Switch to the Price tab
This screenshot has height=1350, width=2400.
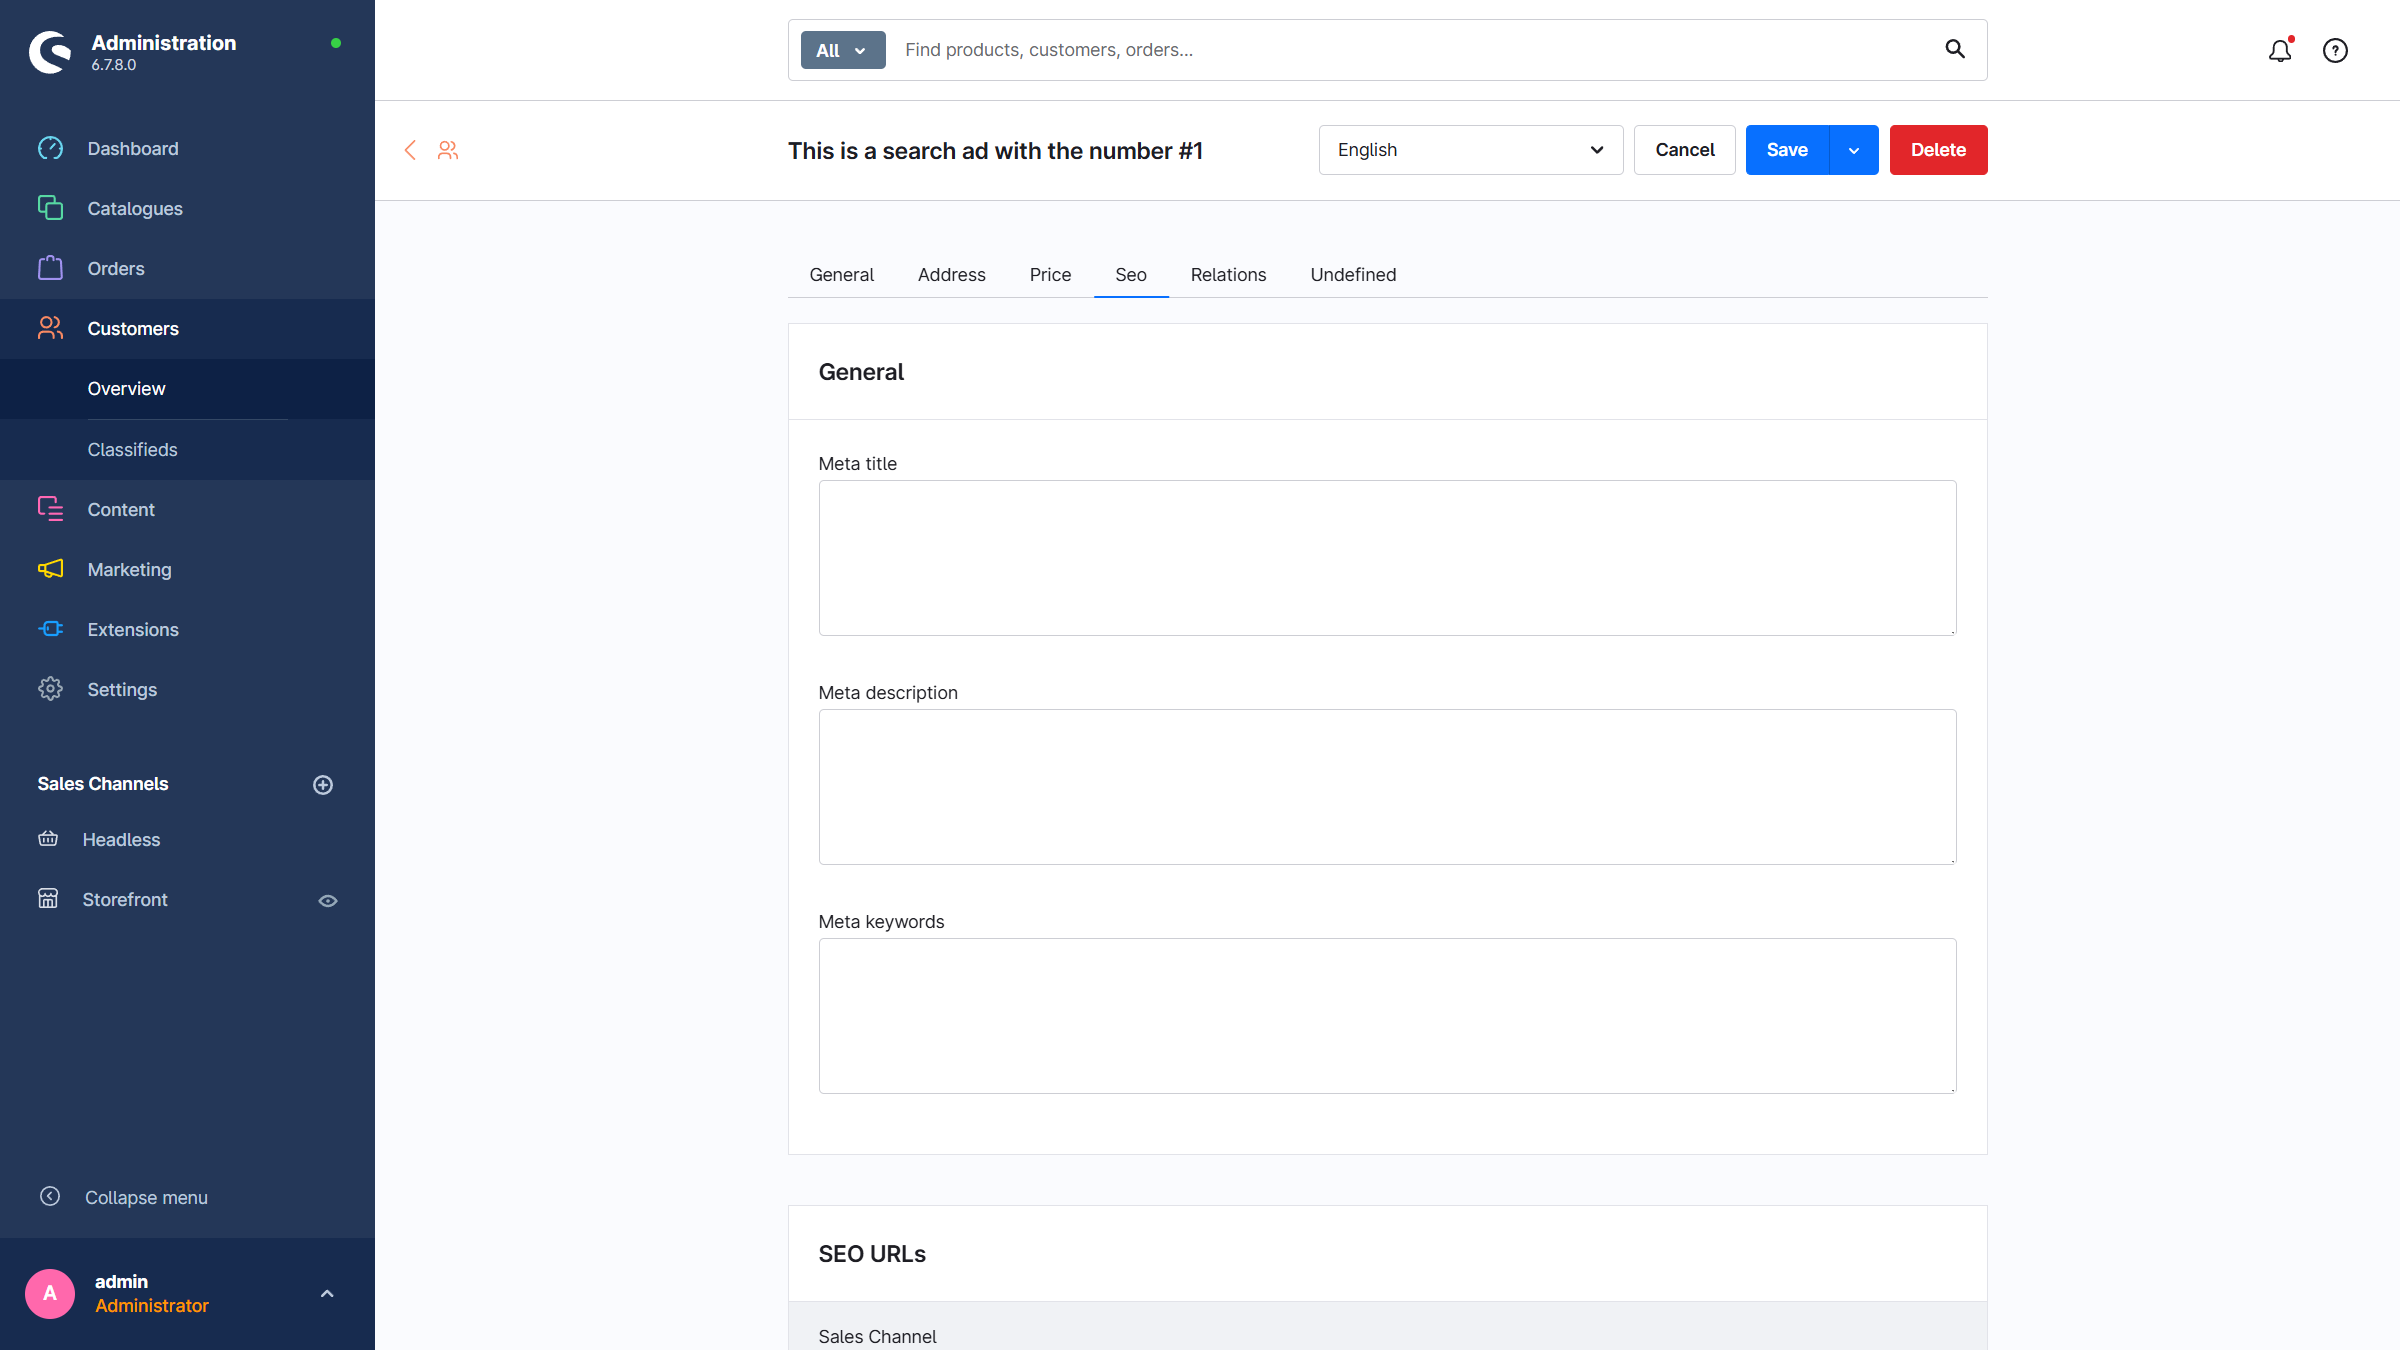(1050, 275)
